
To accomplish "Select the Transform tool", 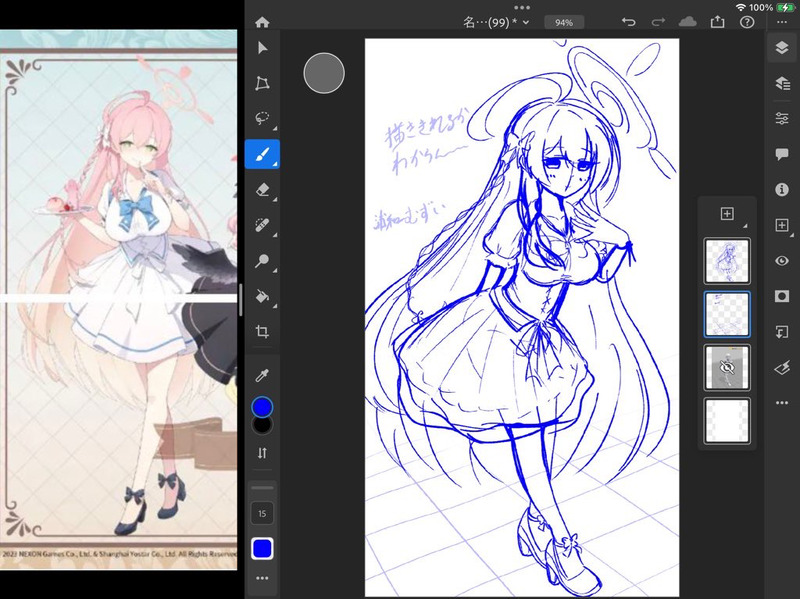I will [x=262, y=83].
